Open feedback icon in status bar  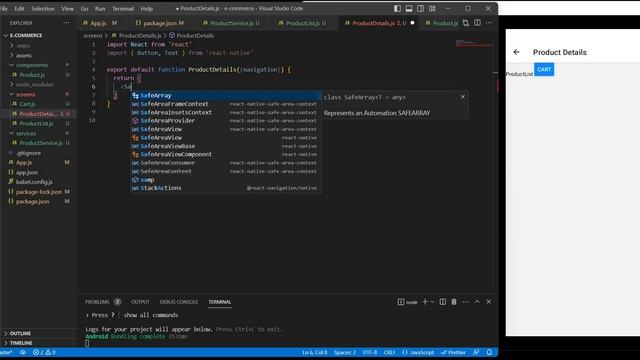click(476, 352)
